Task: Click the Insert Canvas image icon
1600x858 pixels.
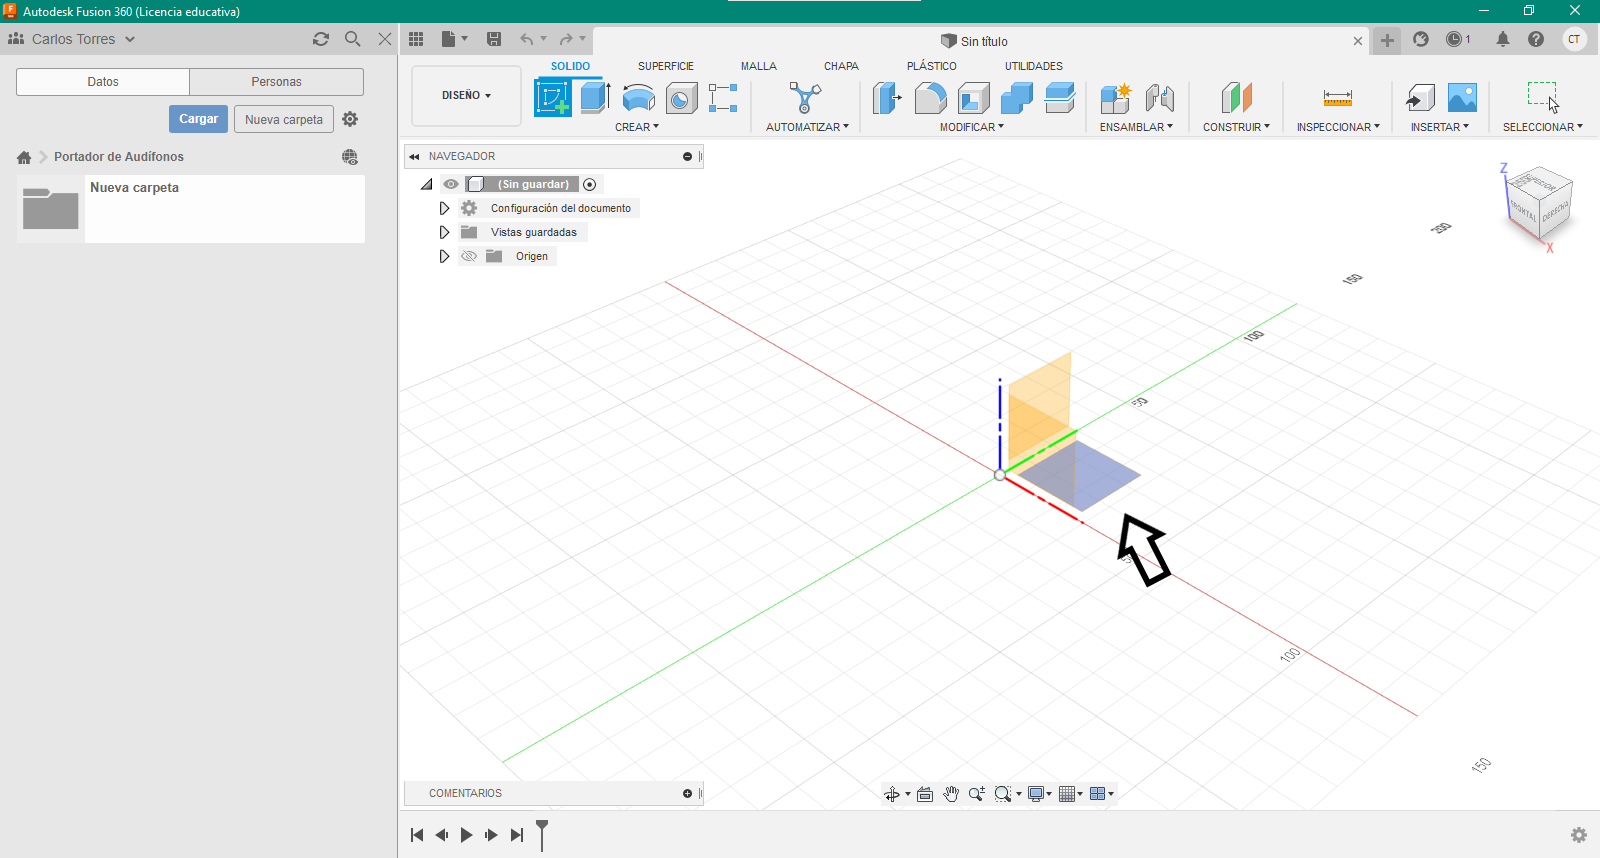Action: 1462,98
